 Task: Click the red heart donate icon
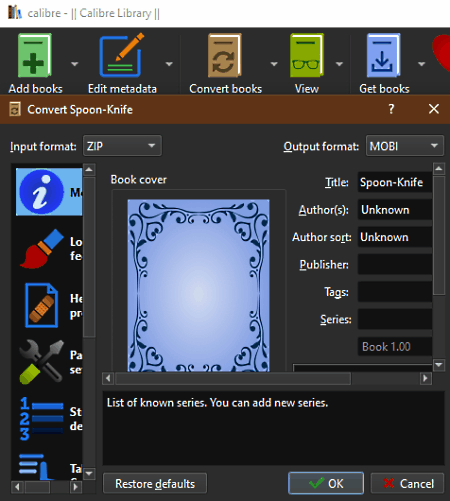click(442, 53)
